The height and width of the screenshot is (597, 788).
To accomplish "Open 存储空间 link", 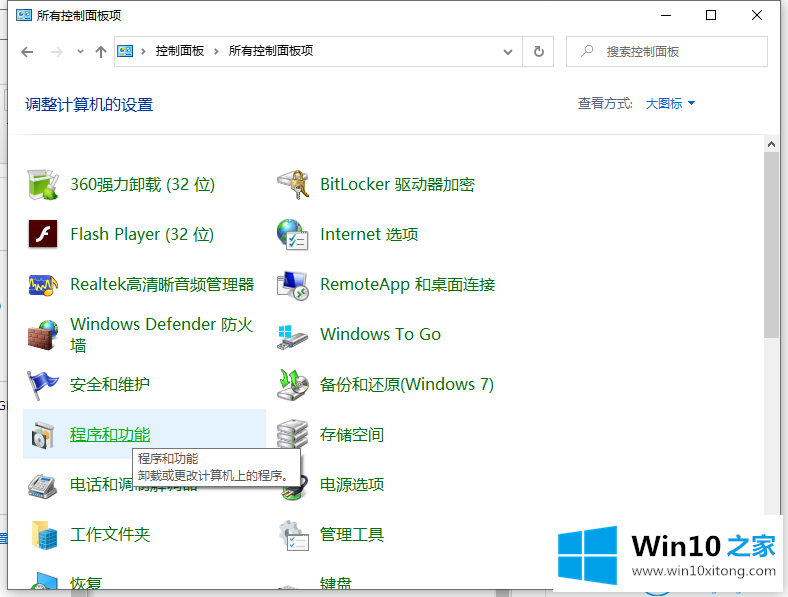I will coord(352,435).
